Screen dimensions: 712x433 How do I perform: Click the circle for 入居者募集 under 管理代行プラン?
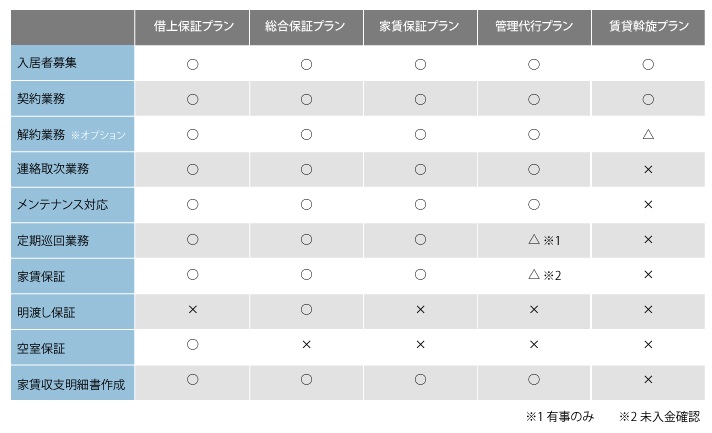pos(534,64)
